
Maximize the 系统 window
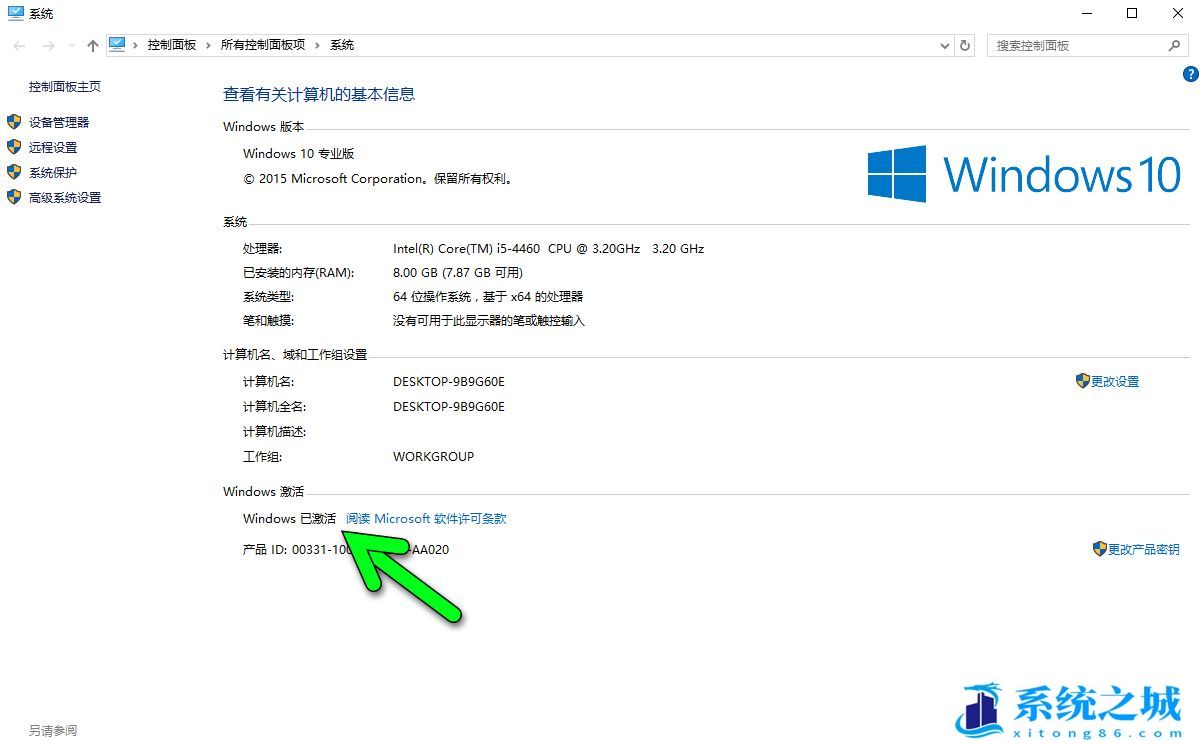pyautogui.click(x=1132, y=13)
